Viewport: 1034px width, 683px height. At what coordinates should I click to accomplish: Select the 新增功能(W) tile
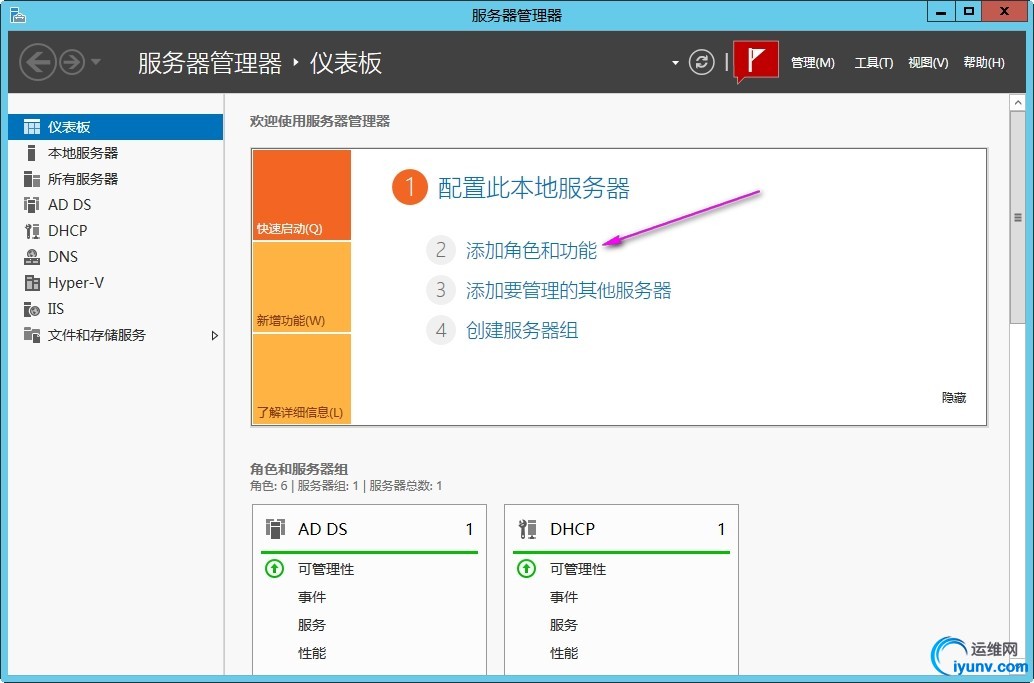[301, 287]
